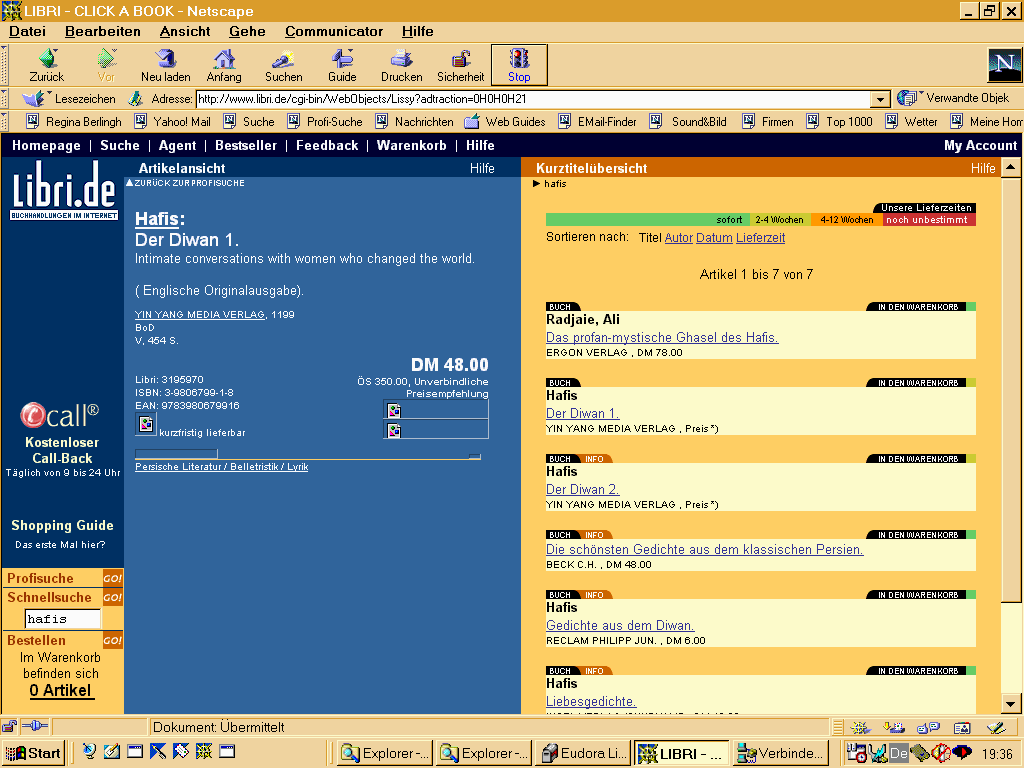Open Persische Literatur / Belletristik / Lyrik category

point(221,466)
